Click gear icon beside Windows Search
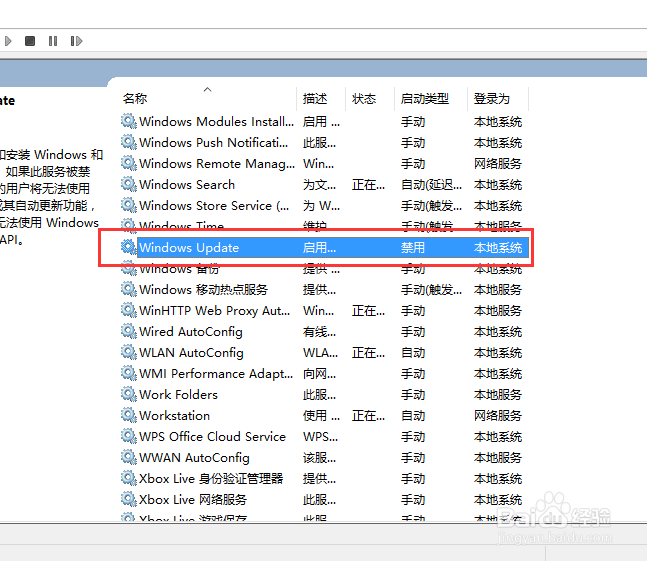647x561 pixels. 128,184
